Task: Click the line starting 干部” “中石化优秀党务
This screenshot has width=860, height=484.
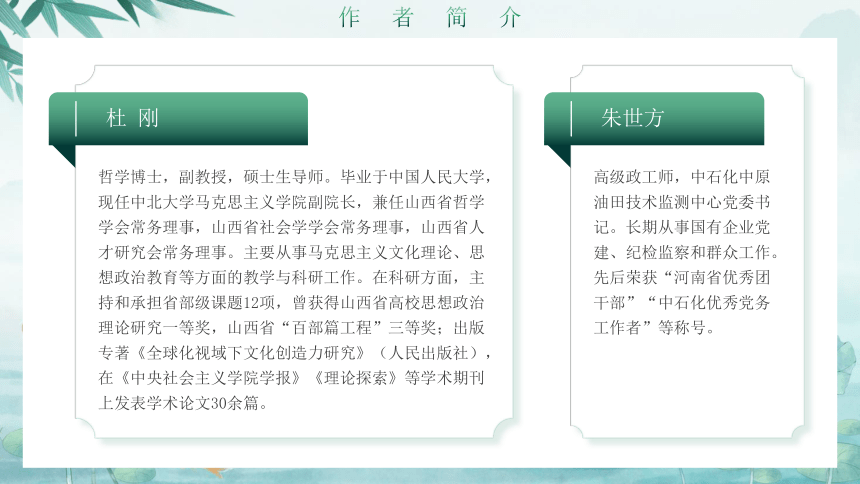Action: 682,303
